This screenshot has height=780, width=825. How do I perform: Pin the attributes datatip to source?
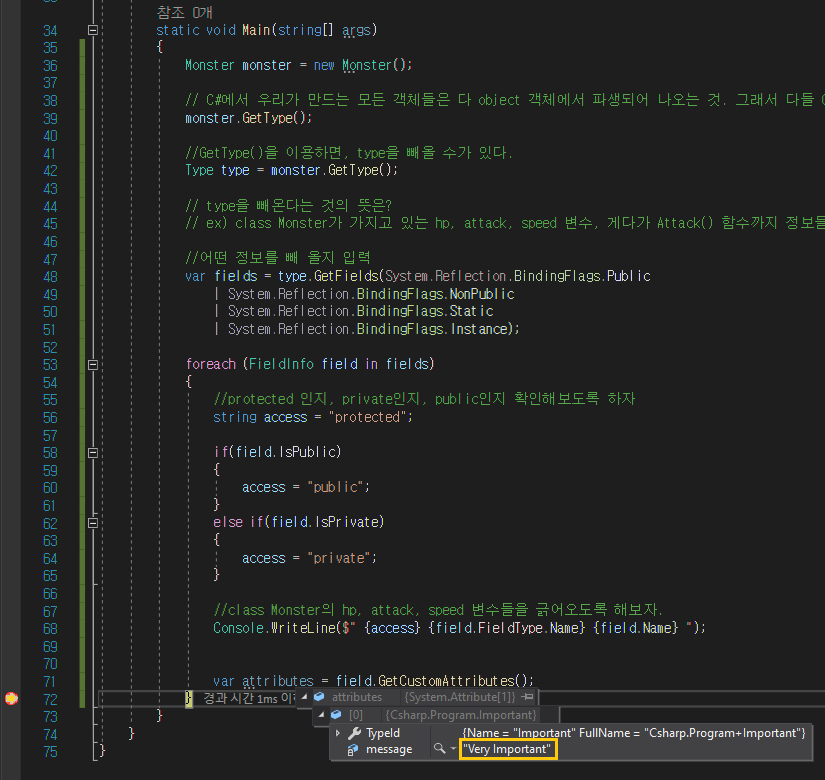pos(528,697)
